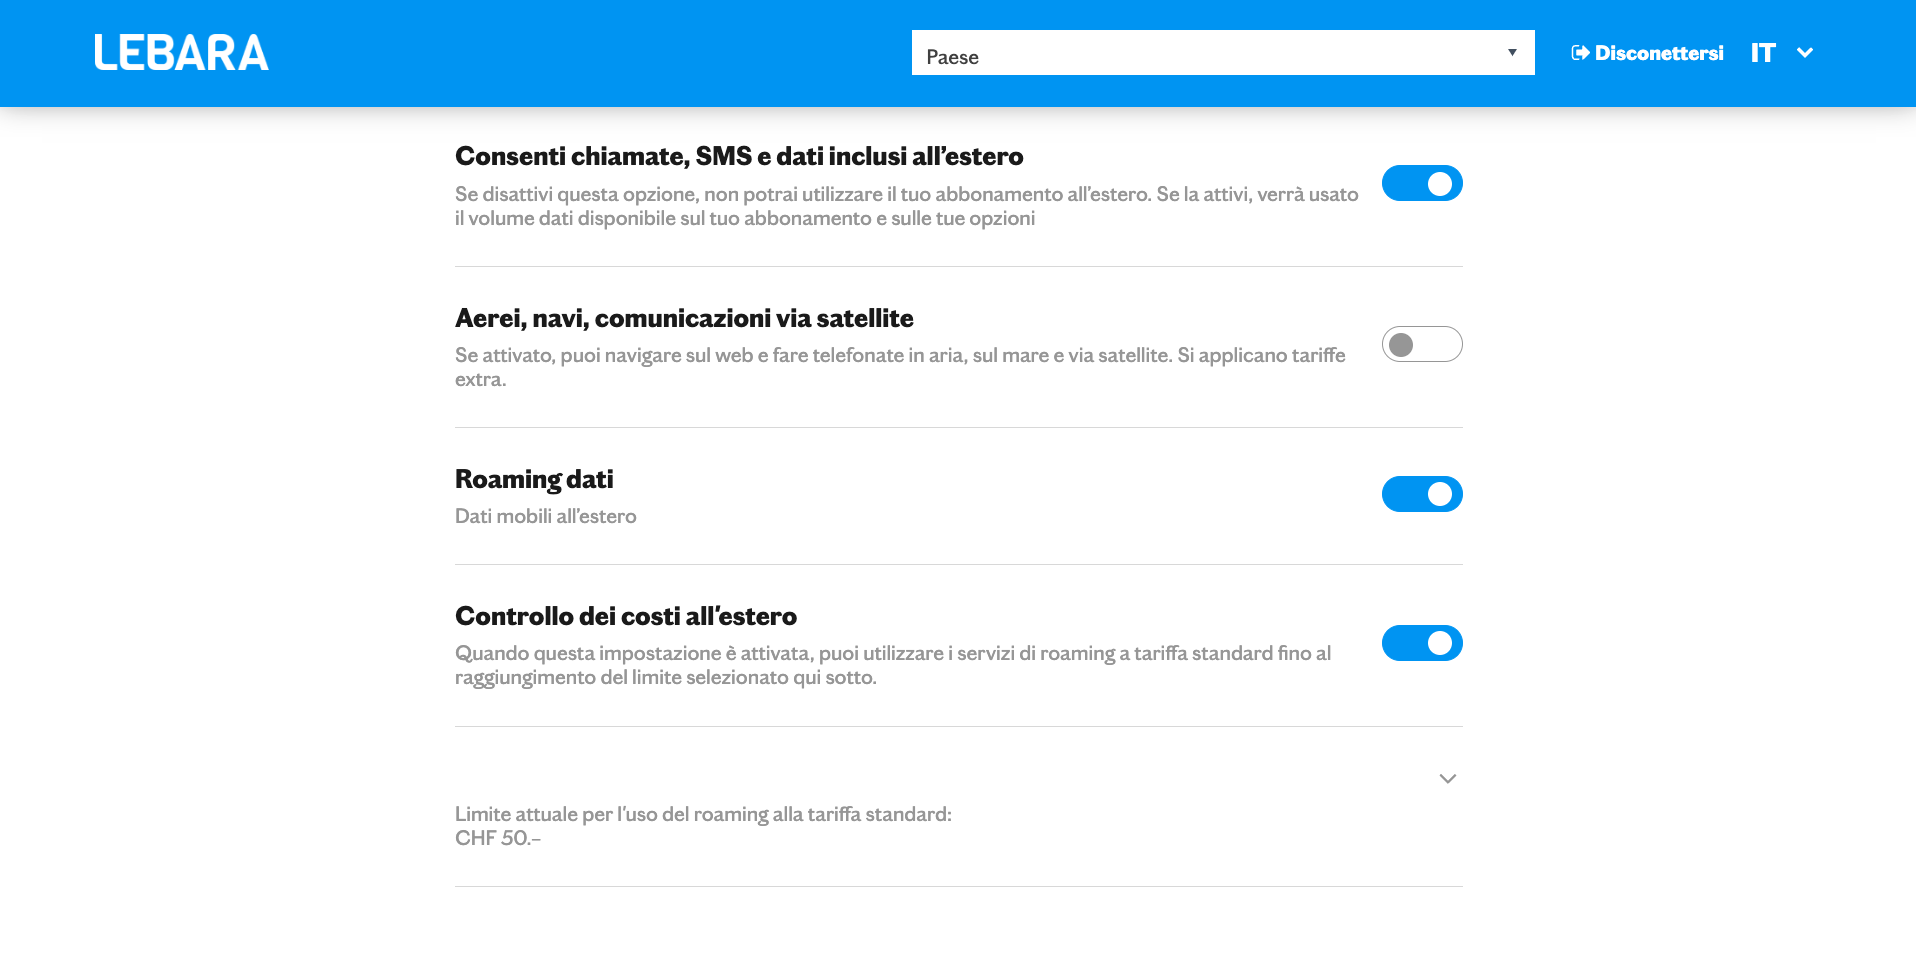Viewport: 1916px width, 956px height.
Task: Click the CHF 50.– limit value
Action: tap(498, 838)
